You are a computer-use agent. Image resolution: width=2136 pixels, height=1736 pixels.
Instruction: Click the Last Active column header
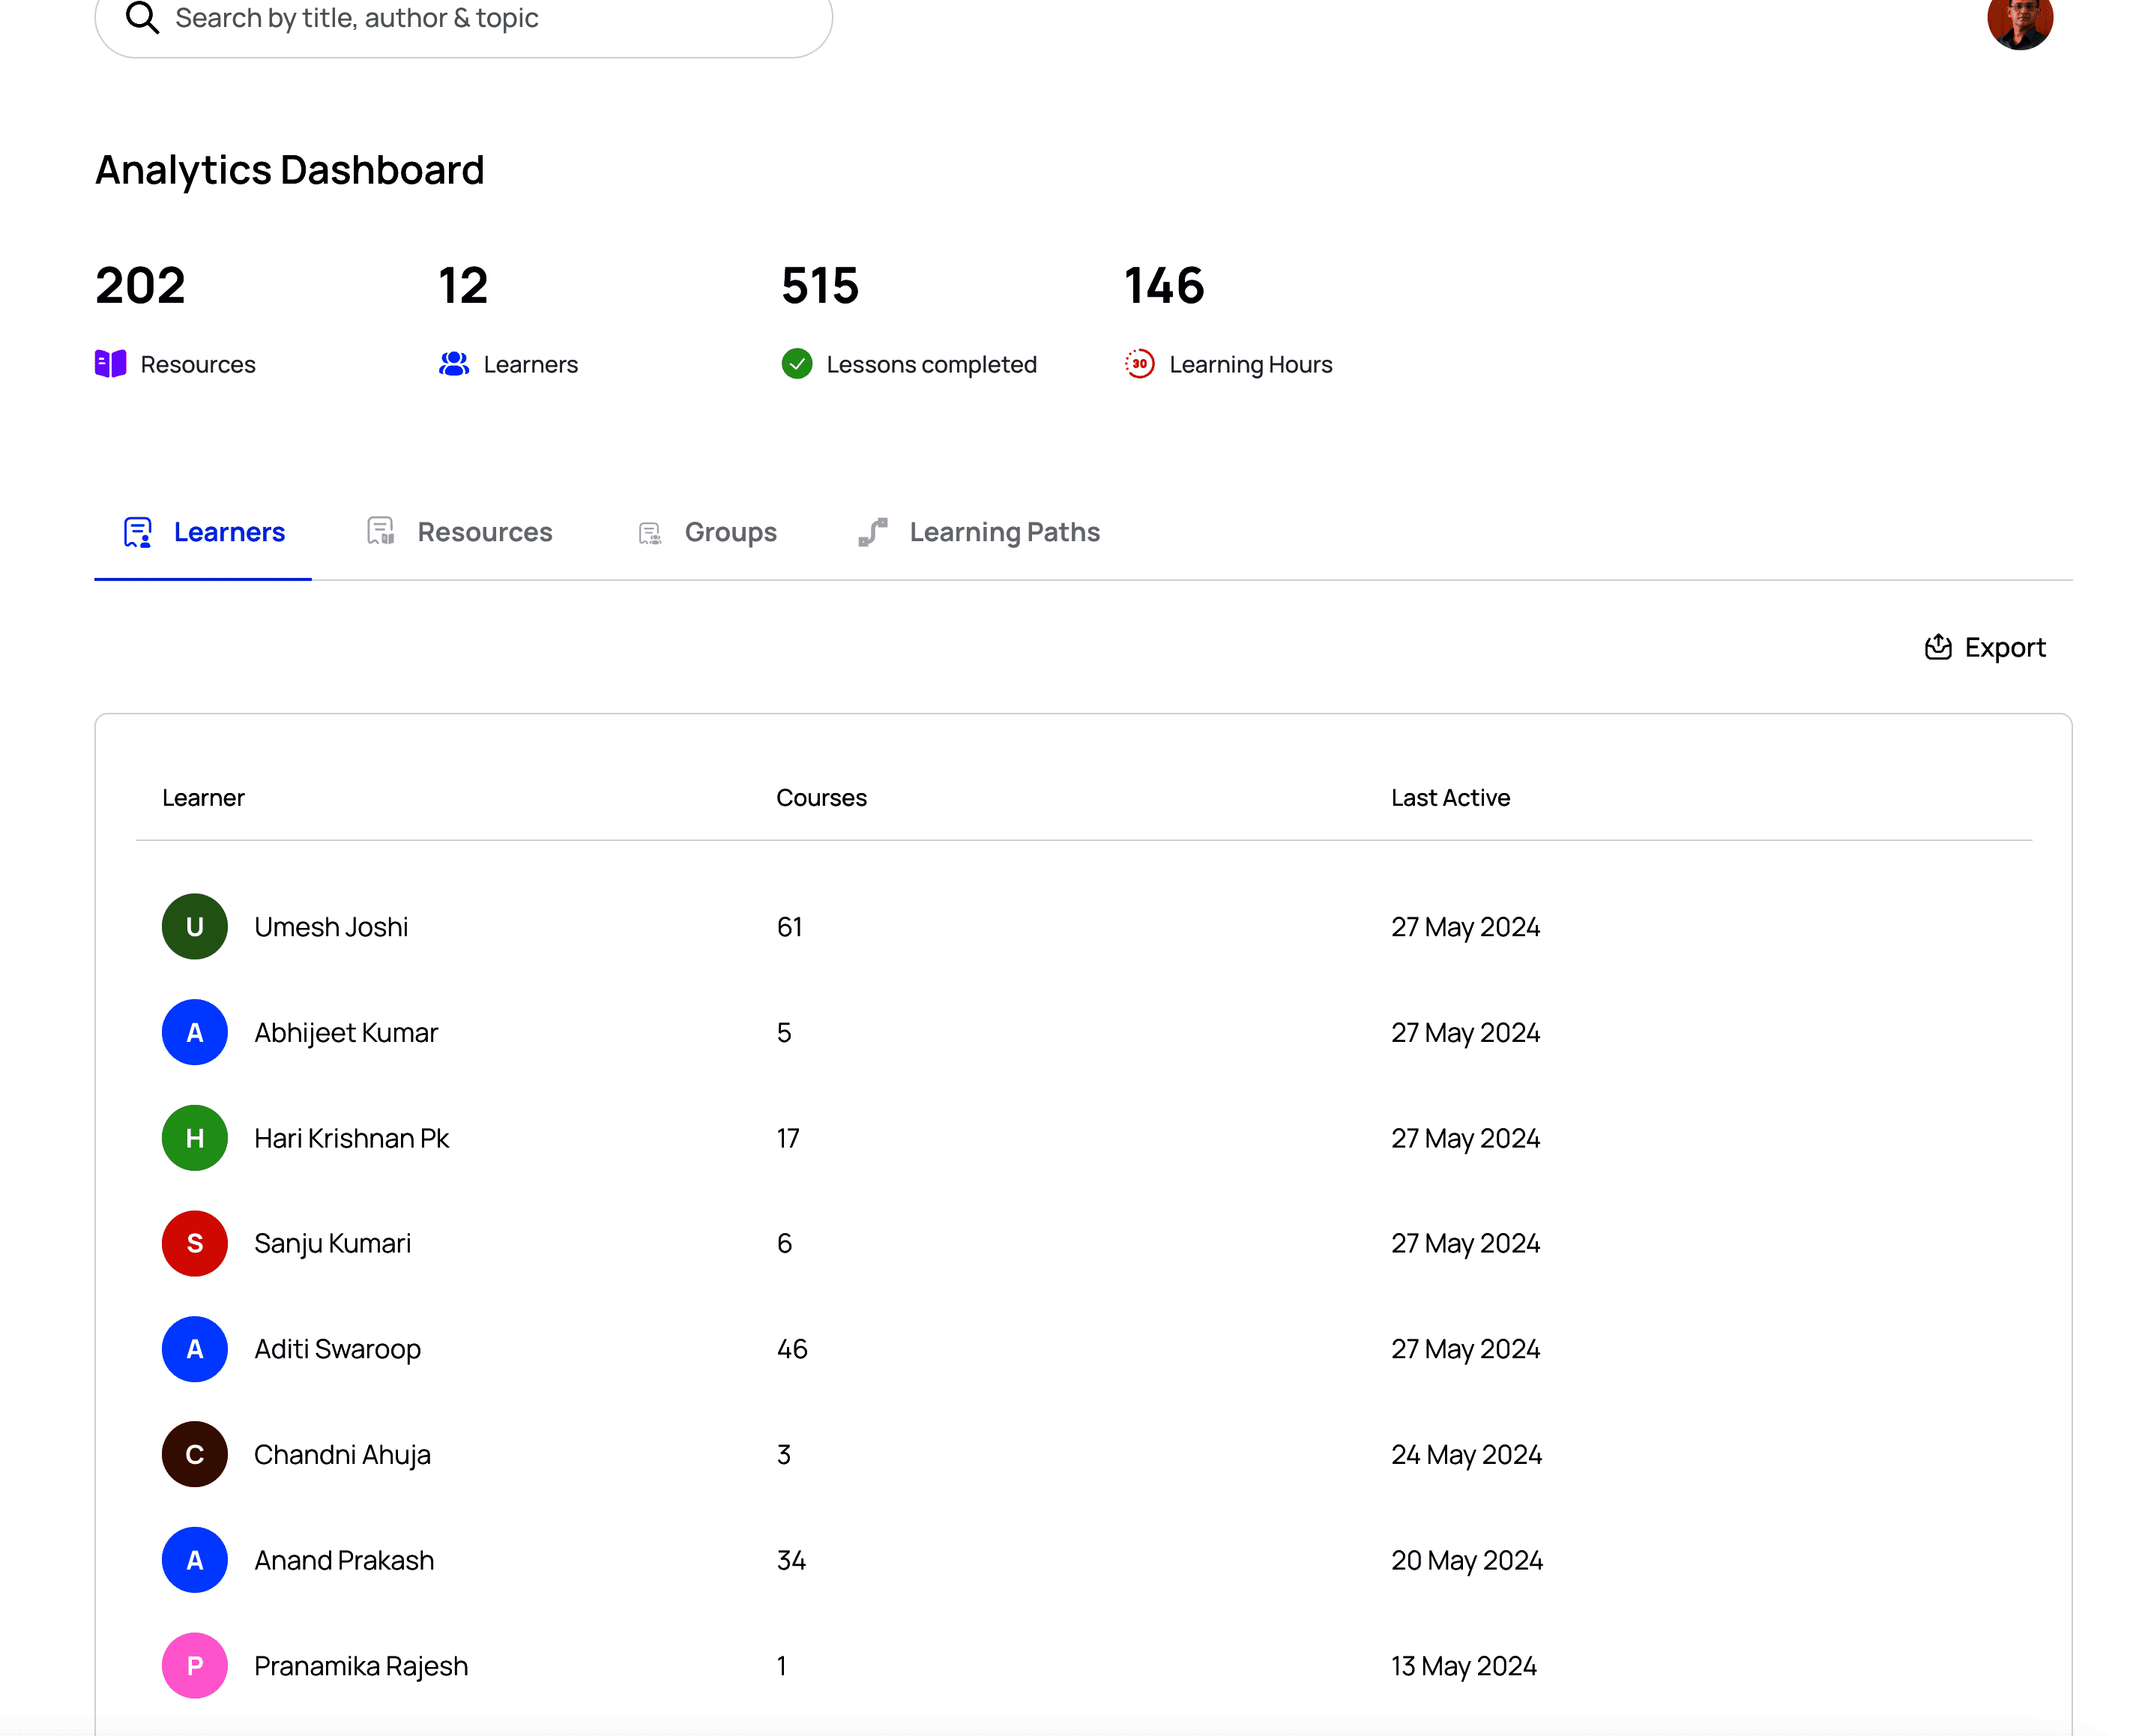pos(1450,797)
